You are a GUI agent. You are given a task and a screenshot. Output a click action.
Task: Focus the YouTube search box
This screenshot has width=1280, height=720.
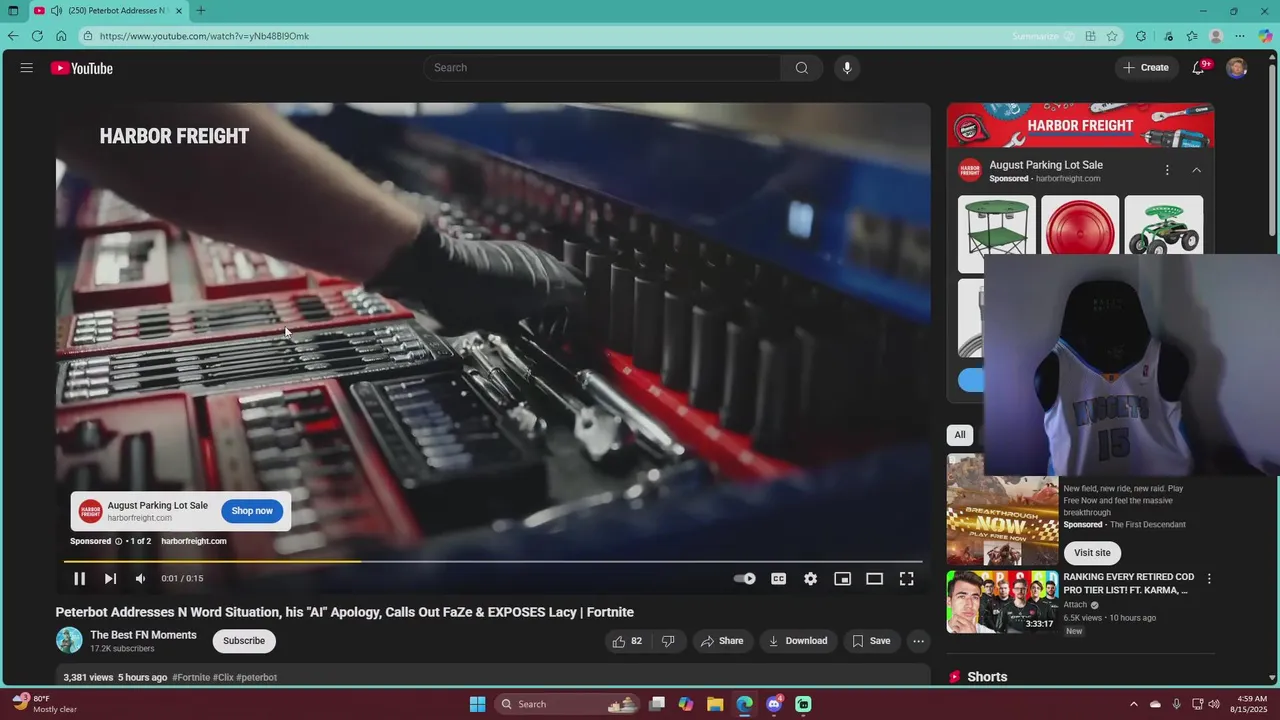click(602, 68)
